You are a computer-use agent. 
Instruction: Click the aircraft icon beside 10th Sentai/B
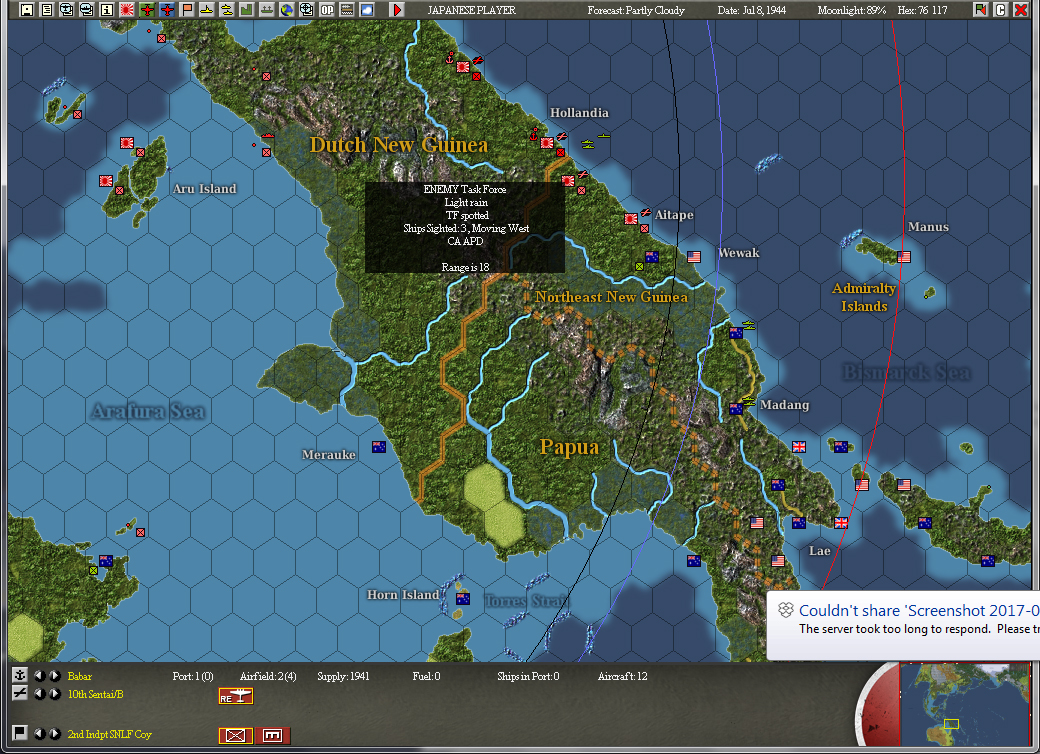click(x=20, y=693)
